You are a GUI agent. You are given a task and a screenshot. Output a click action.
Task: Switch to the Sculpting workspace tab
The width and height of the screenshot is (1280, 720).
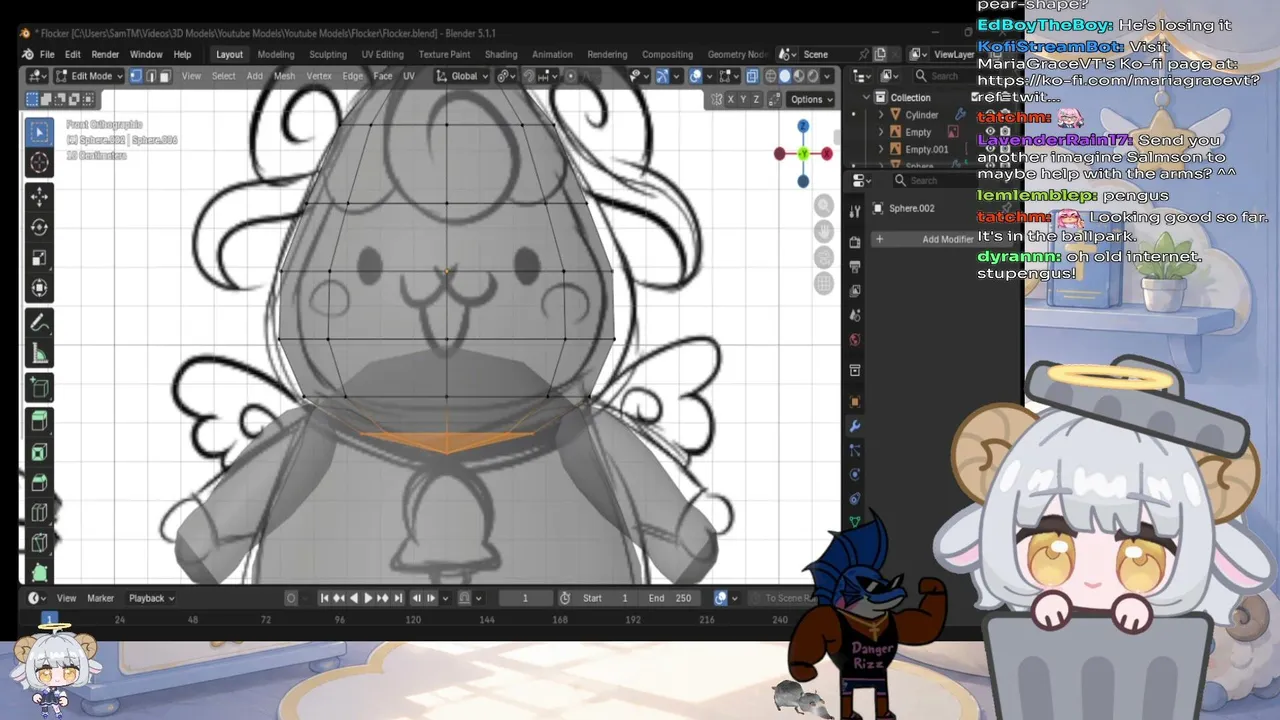click(328, 54)
